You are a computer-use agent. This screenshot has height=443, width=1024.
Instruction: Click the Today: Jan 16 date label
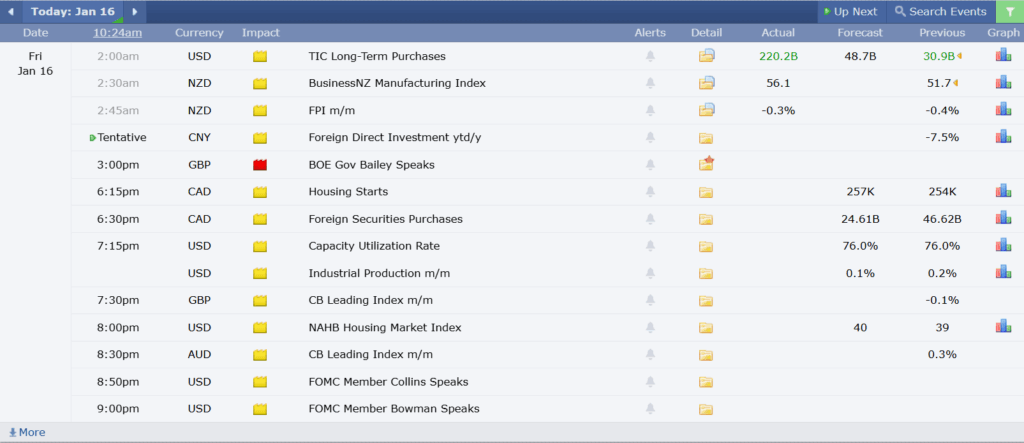[x=72, y=12]
